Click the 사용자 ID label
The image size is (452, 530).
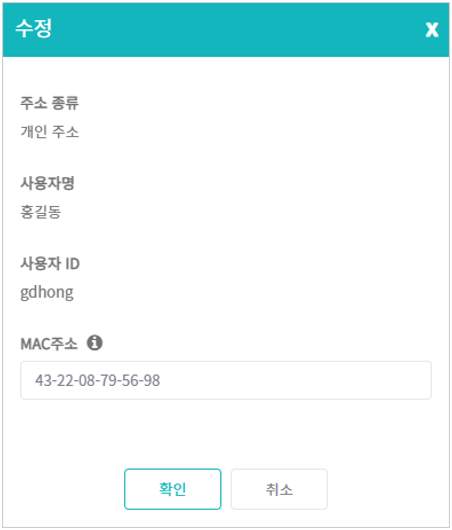click(x=50, y=263)
